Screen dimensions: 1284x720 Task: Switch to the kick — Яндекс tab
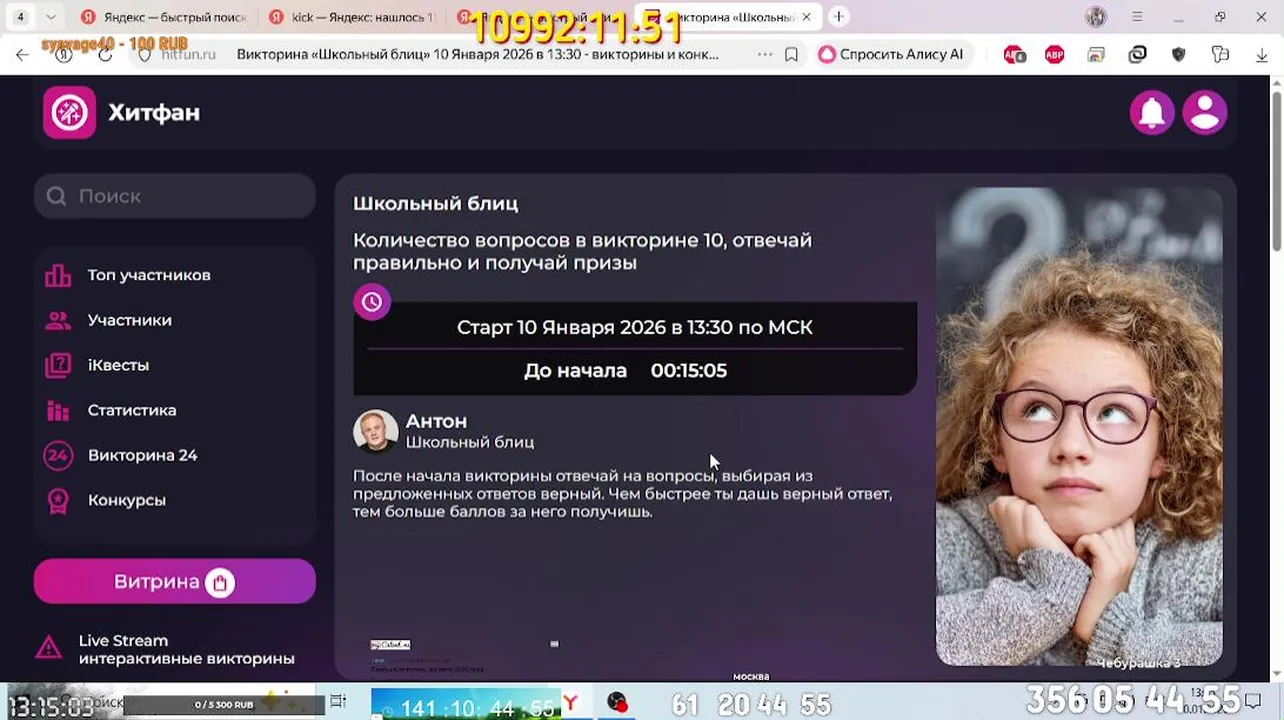coord(352,17)
